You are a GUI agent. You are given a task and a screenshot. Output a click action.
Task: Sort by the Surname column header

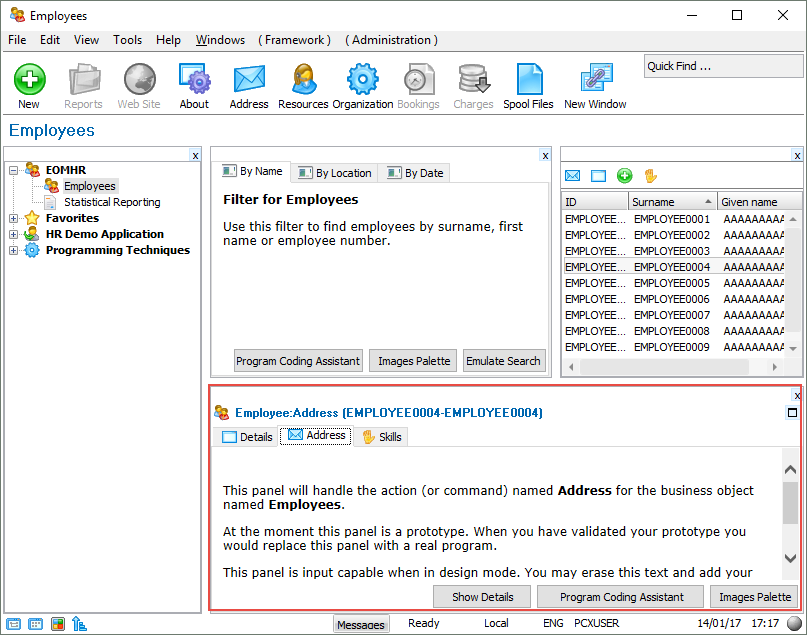pyautogui.click(x=672, y=202)
